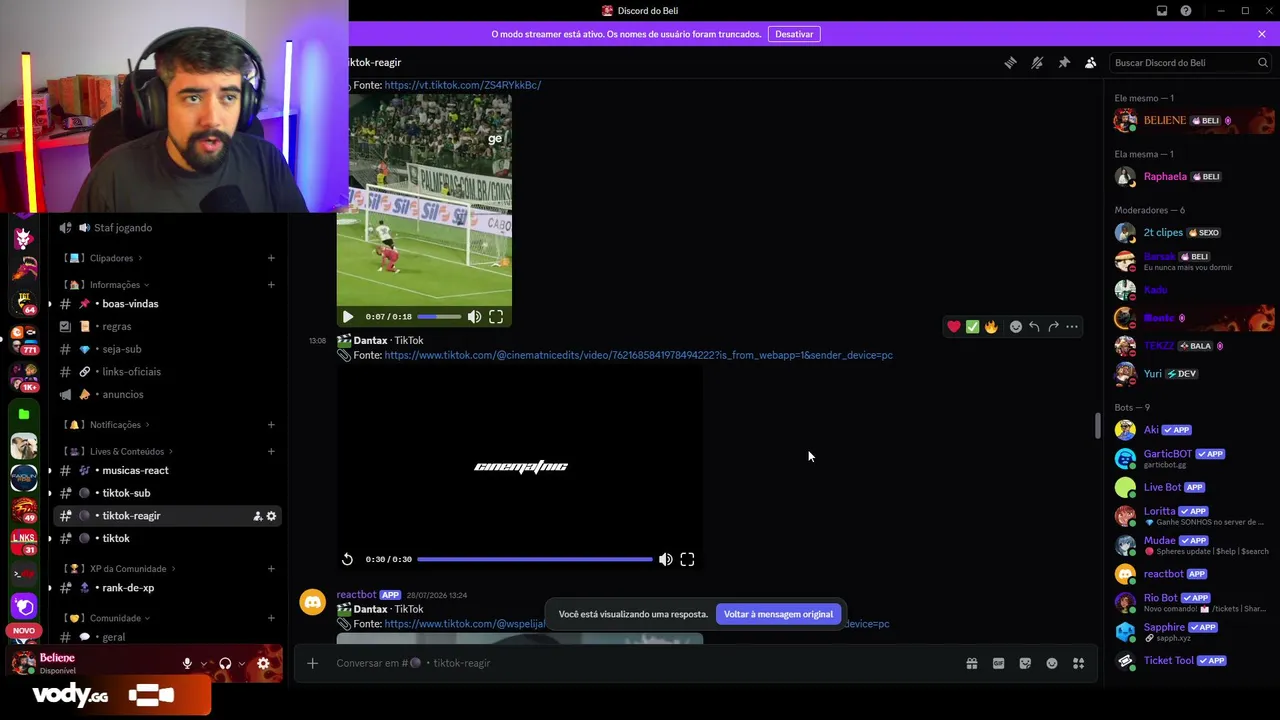Enter fullscreen on the football video
This screenshot has width=1280, height=720.
click(496, 317)
